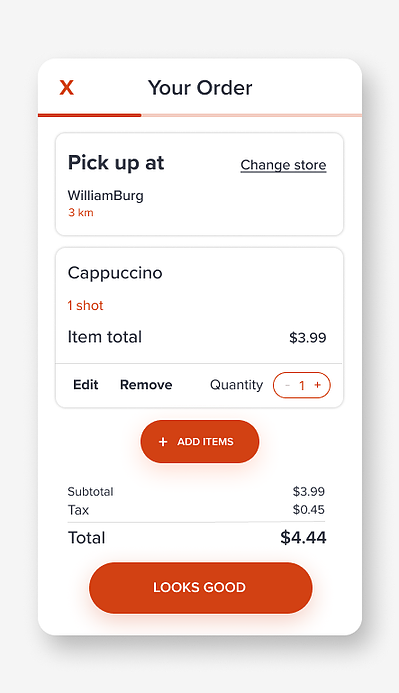Click the 3 km distance label
This screenshot has height=693, width=399.
click(x=80, y=213)
